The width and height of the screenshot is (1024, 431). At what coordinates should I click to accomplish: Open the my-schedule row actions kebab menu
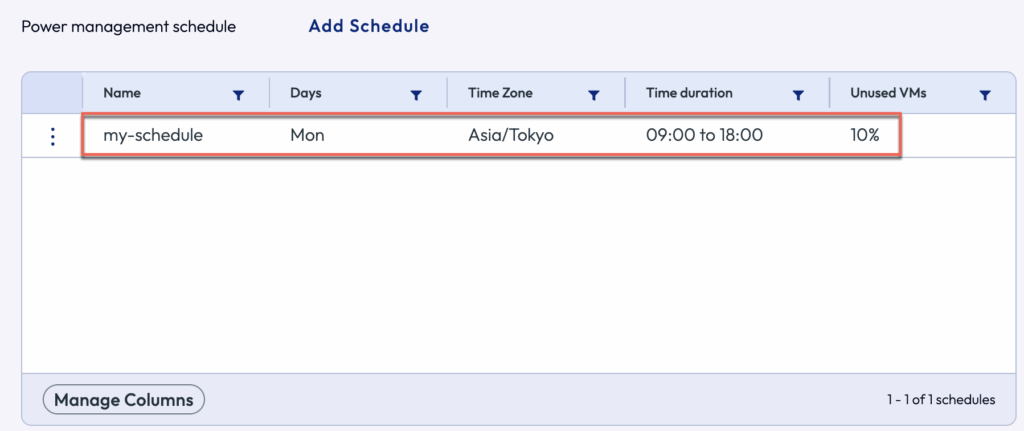(x=53, y=136)
